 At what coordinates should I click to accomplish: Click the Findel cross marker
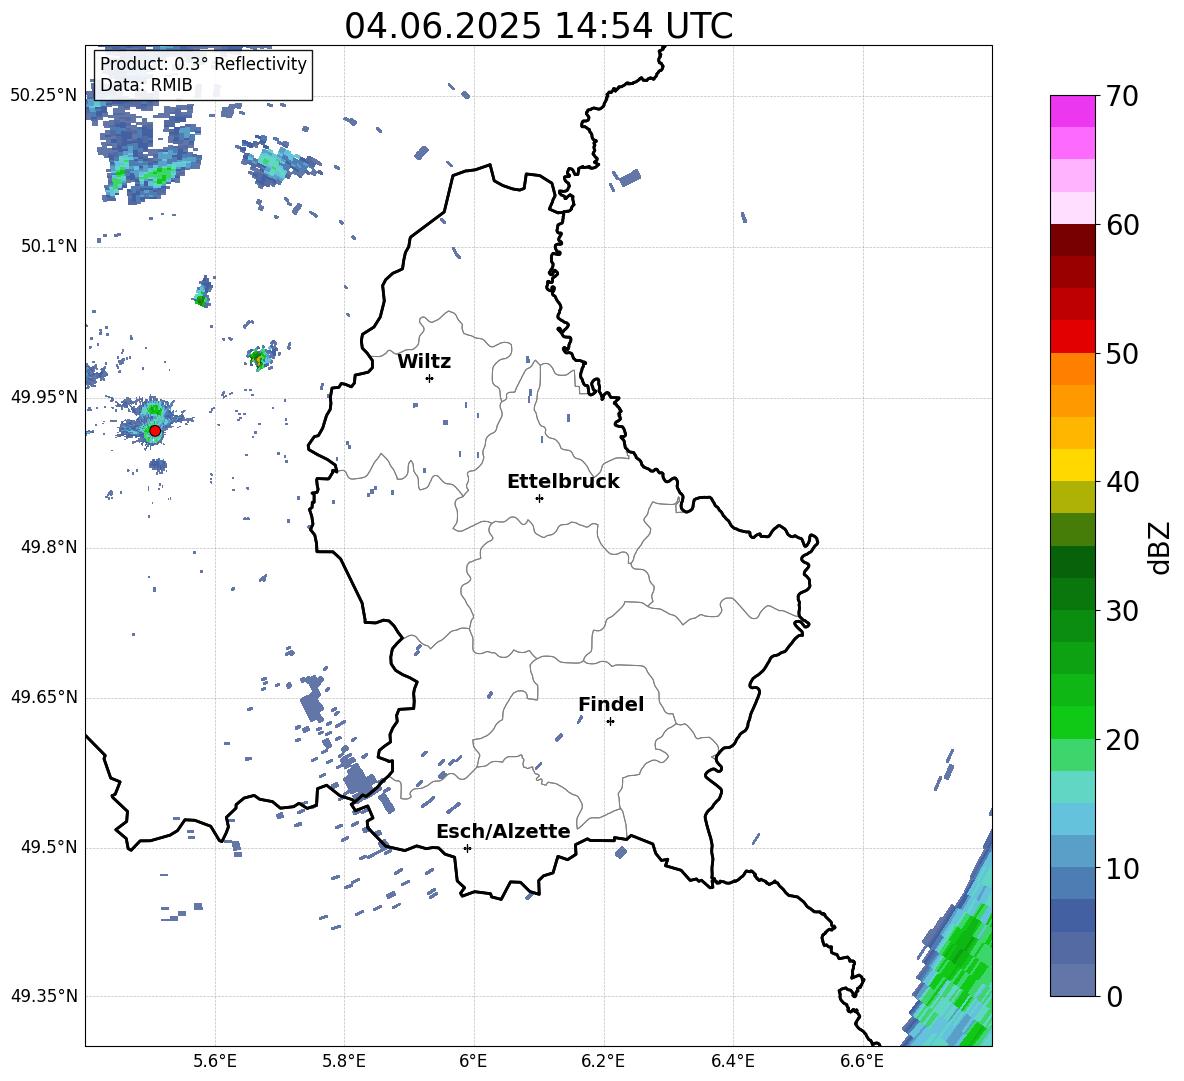pyautogui.click(x=610, y=721)
